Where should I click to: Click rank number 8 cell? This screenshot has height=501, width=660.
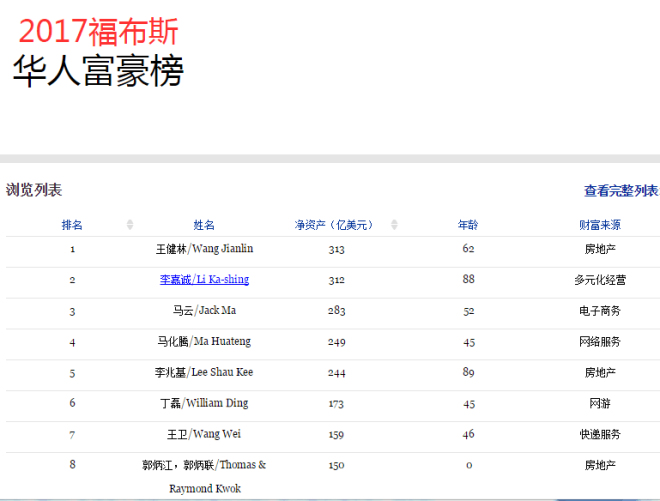click(x=72, y=464)
